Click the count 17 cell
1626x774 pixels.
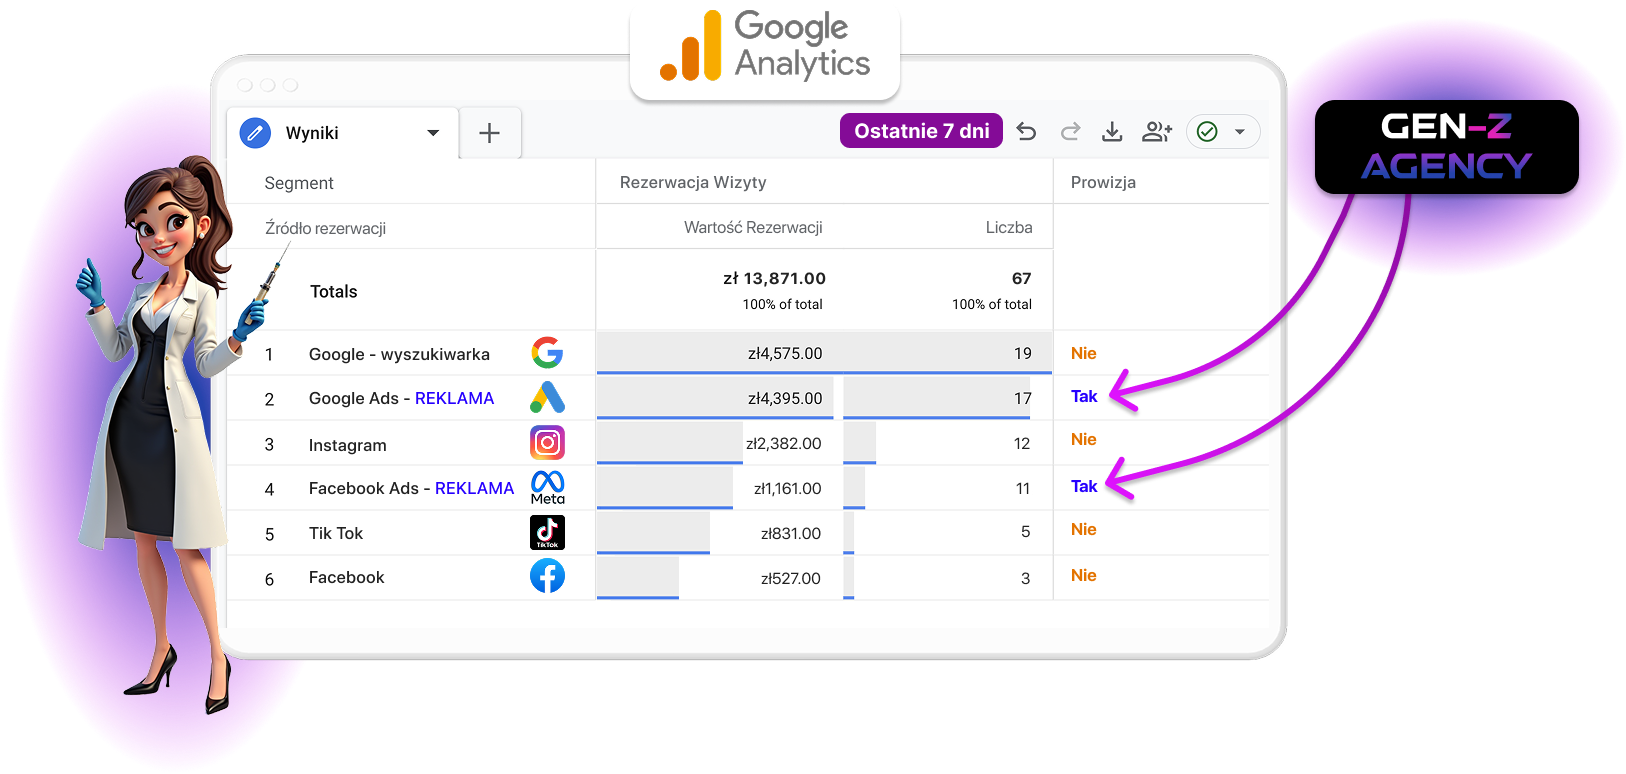coord(1022,398)
